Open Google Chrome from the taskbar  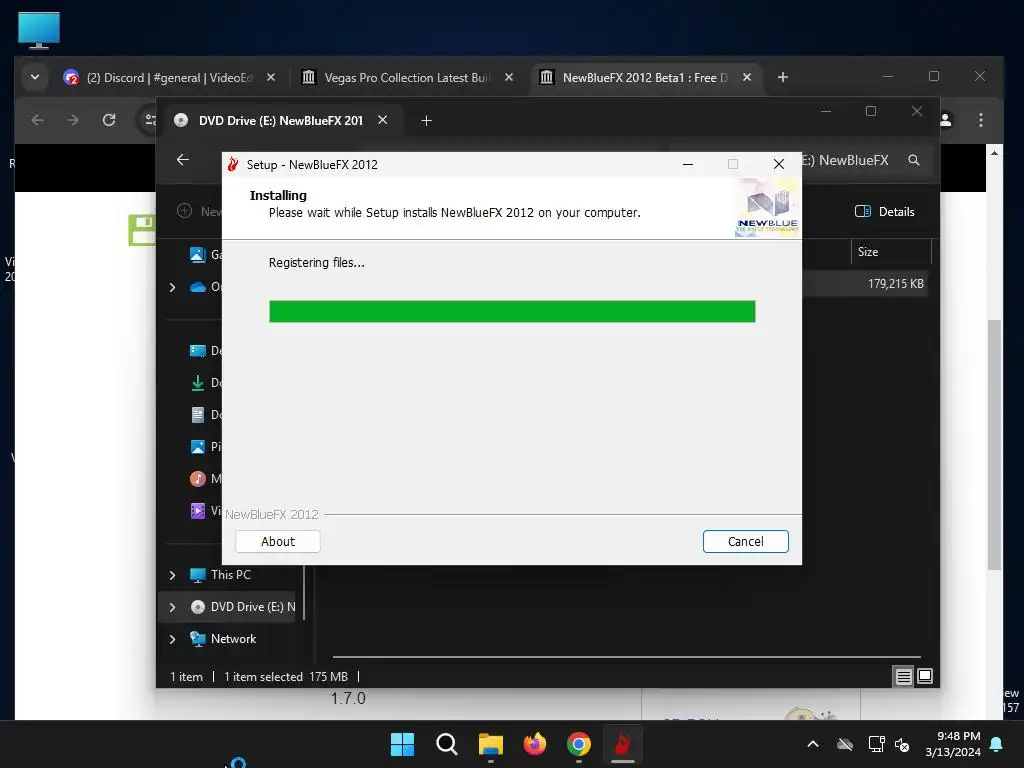[579, 744]
